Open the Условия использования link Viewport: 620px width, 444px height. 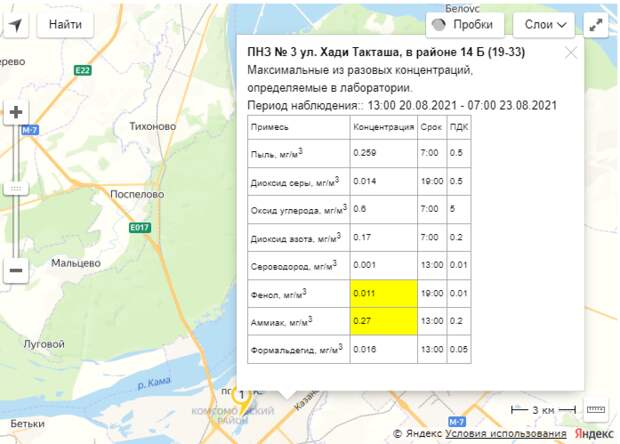[505, 433]
